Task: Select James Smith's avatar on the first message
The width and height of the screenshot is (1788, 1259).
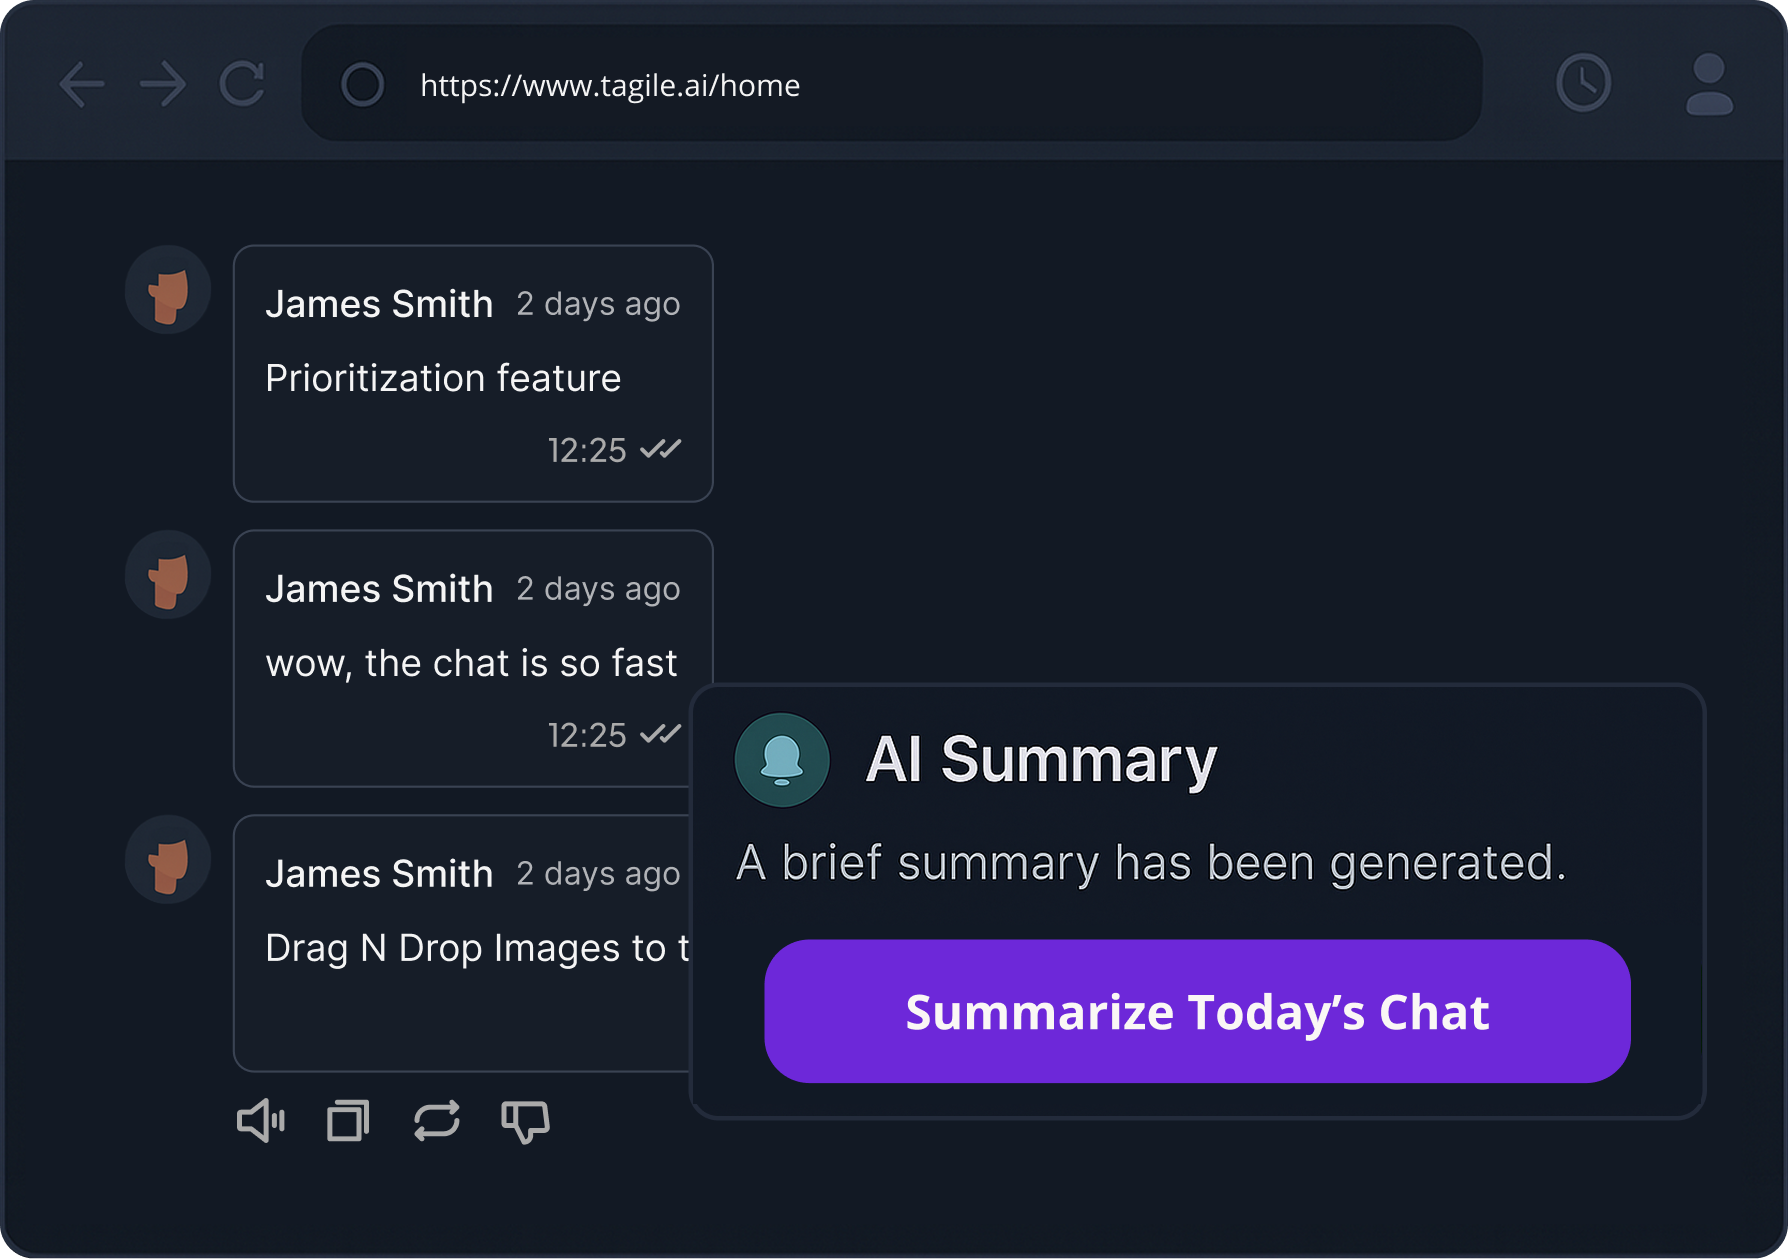Action: [167, 289]
